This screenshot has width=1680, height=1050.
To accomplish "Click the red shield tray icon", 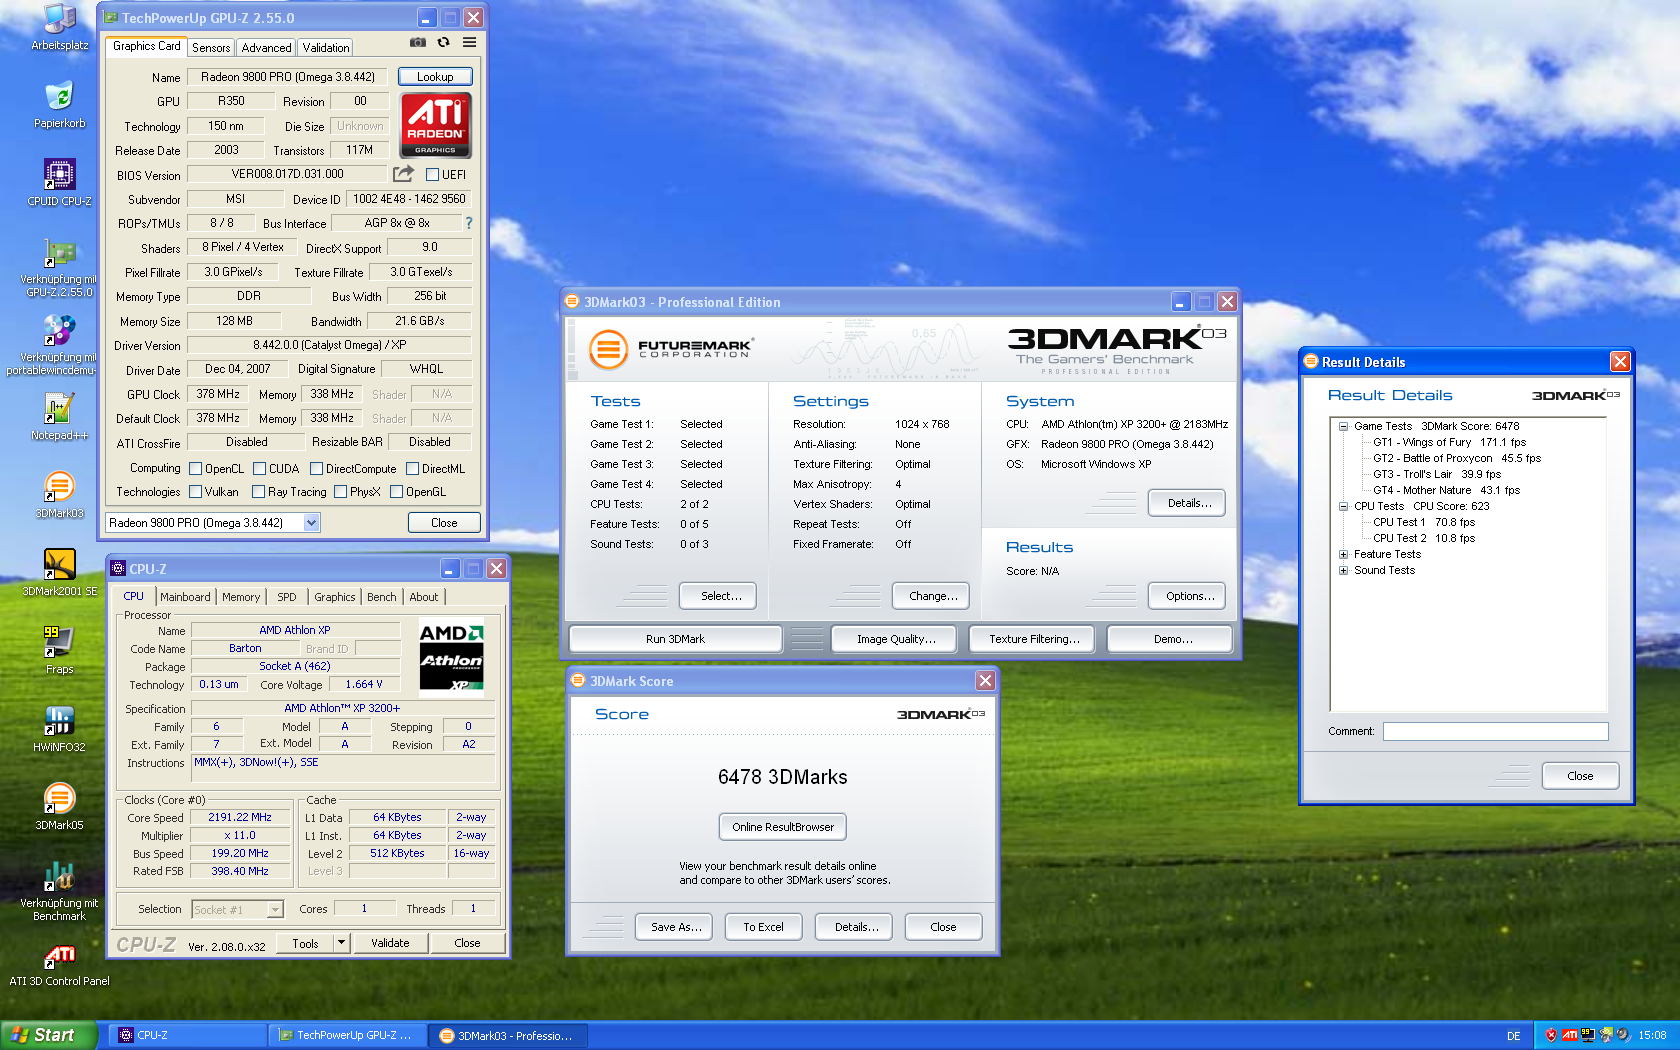I will tap(1551, 1035).
